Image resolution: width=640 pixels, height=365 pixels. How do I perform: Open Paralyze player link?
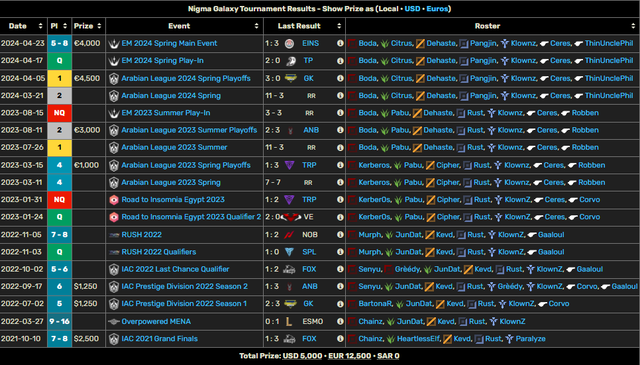tap(531, 338)
